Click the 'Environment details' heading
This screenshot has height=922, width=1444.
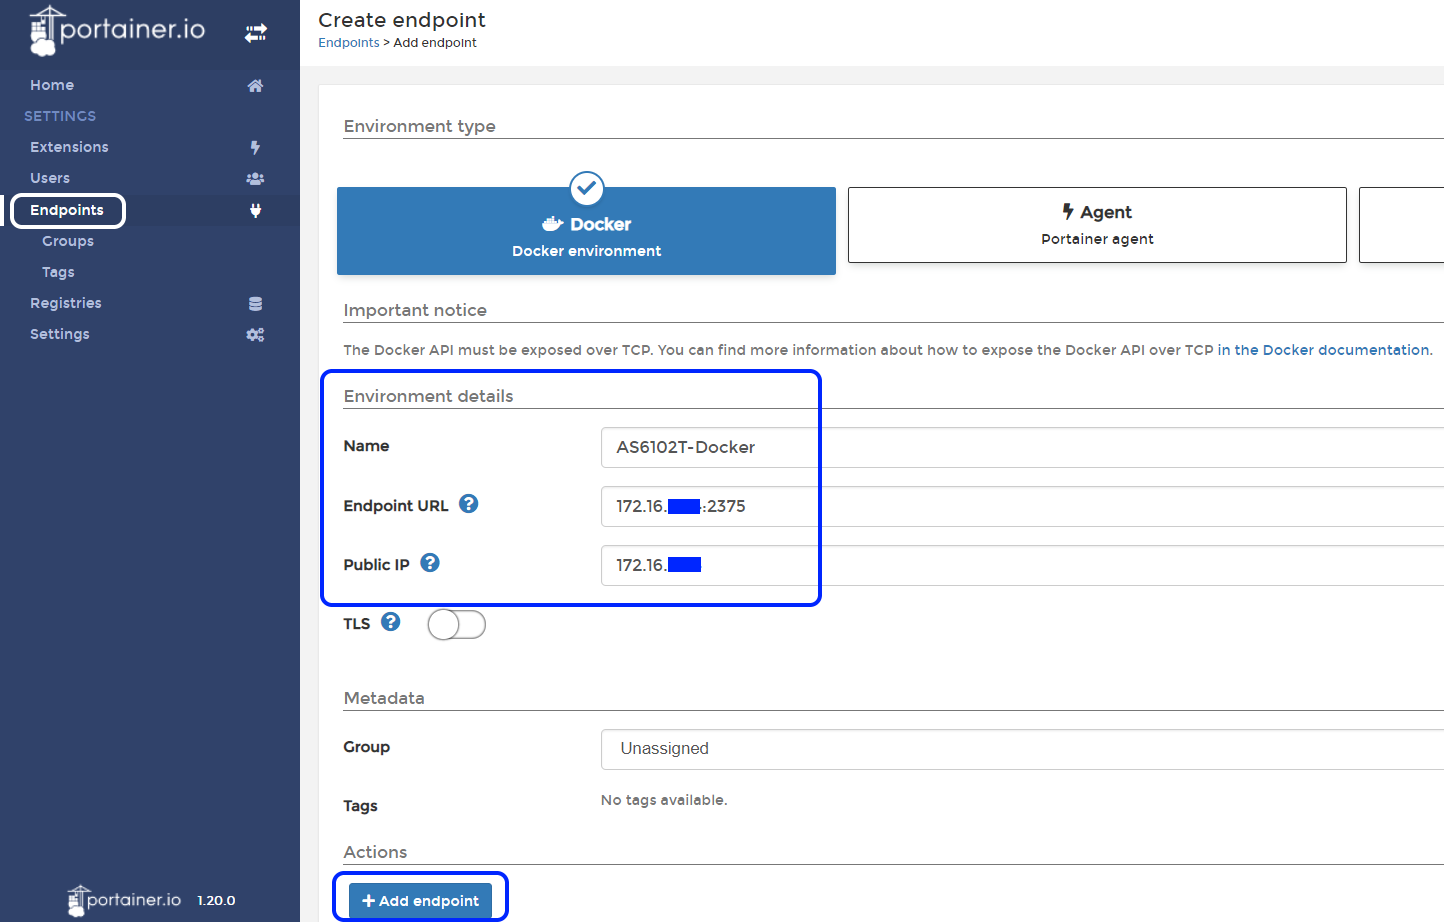[x=428, y=396]
